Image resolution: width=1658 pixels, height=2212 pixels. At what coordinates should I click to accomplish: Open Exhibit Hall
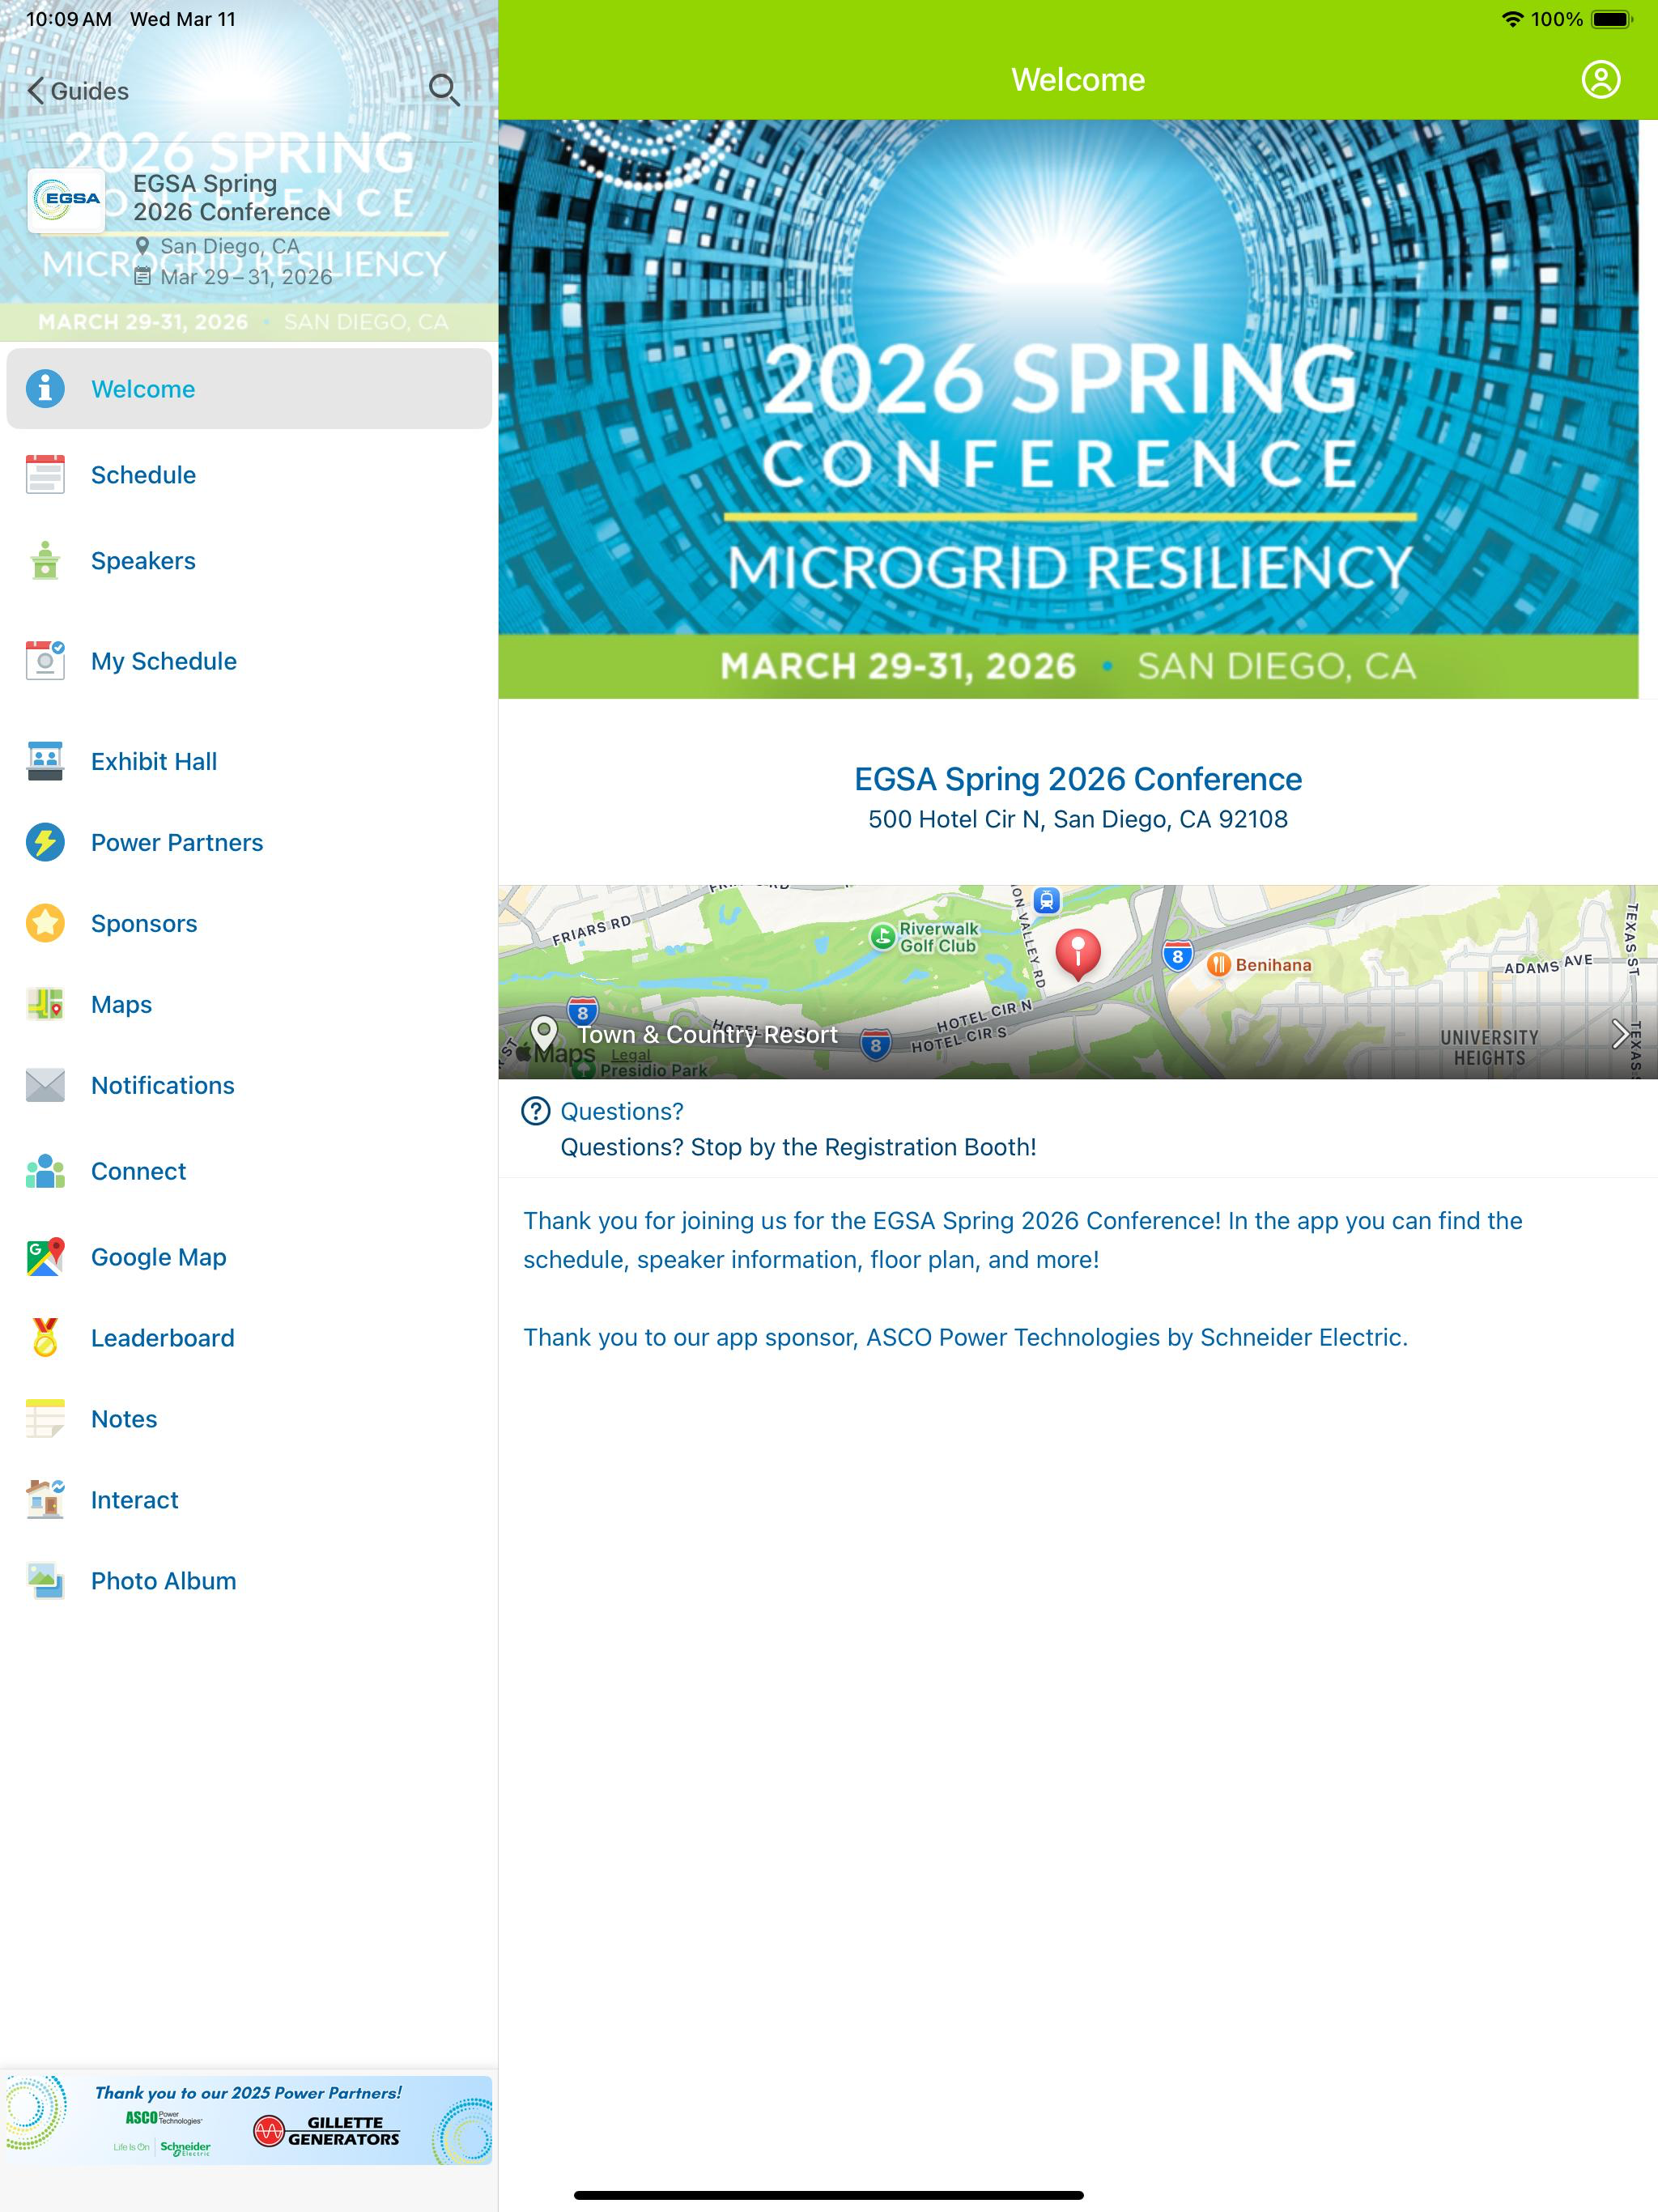coord(249,761)
